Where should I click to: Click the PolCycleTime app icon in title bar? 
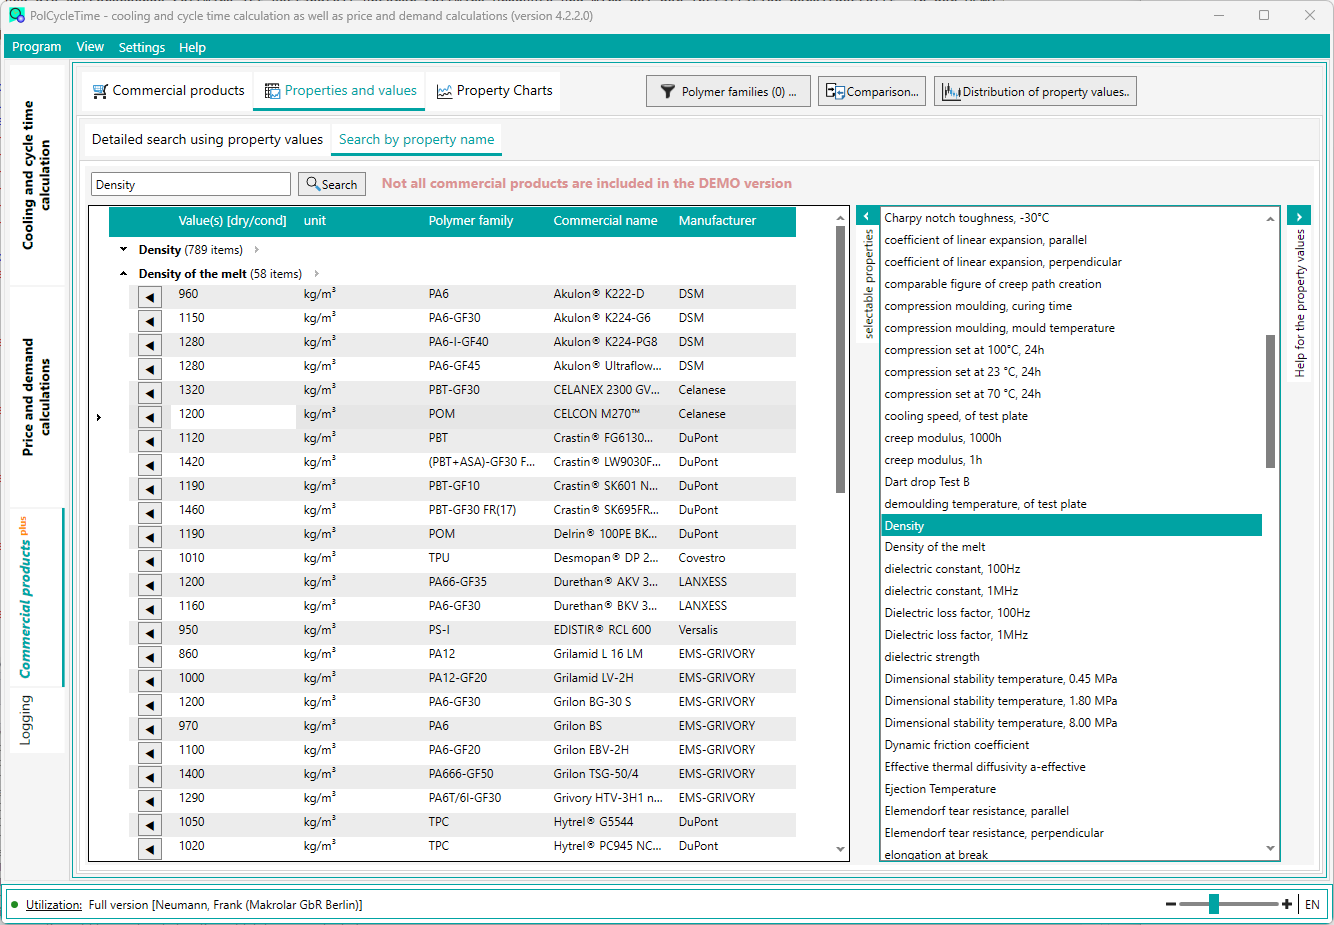pos(17,15)
